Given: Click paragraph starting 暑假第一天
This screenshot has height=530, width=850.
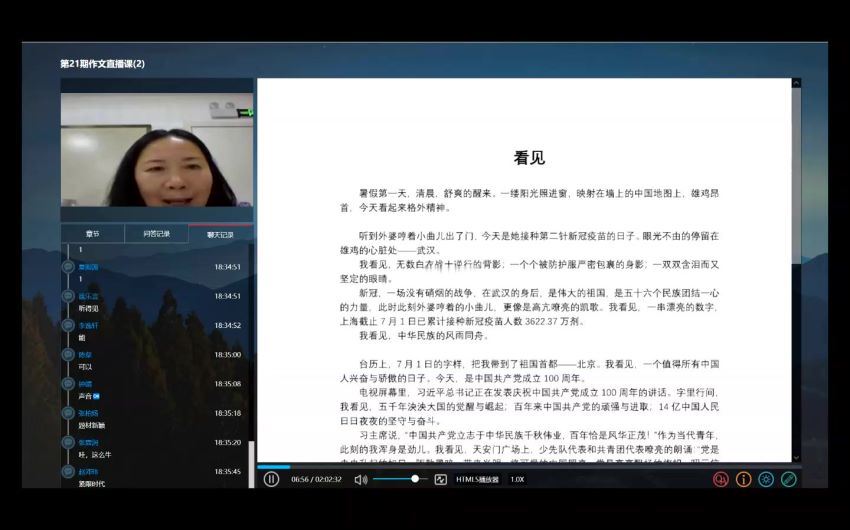Looking at the screenshot, I should coord(529,201).
